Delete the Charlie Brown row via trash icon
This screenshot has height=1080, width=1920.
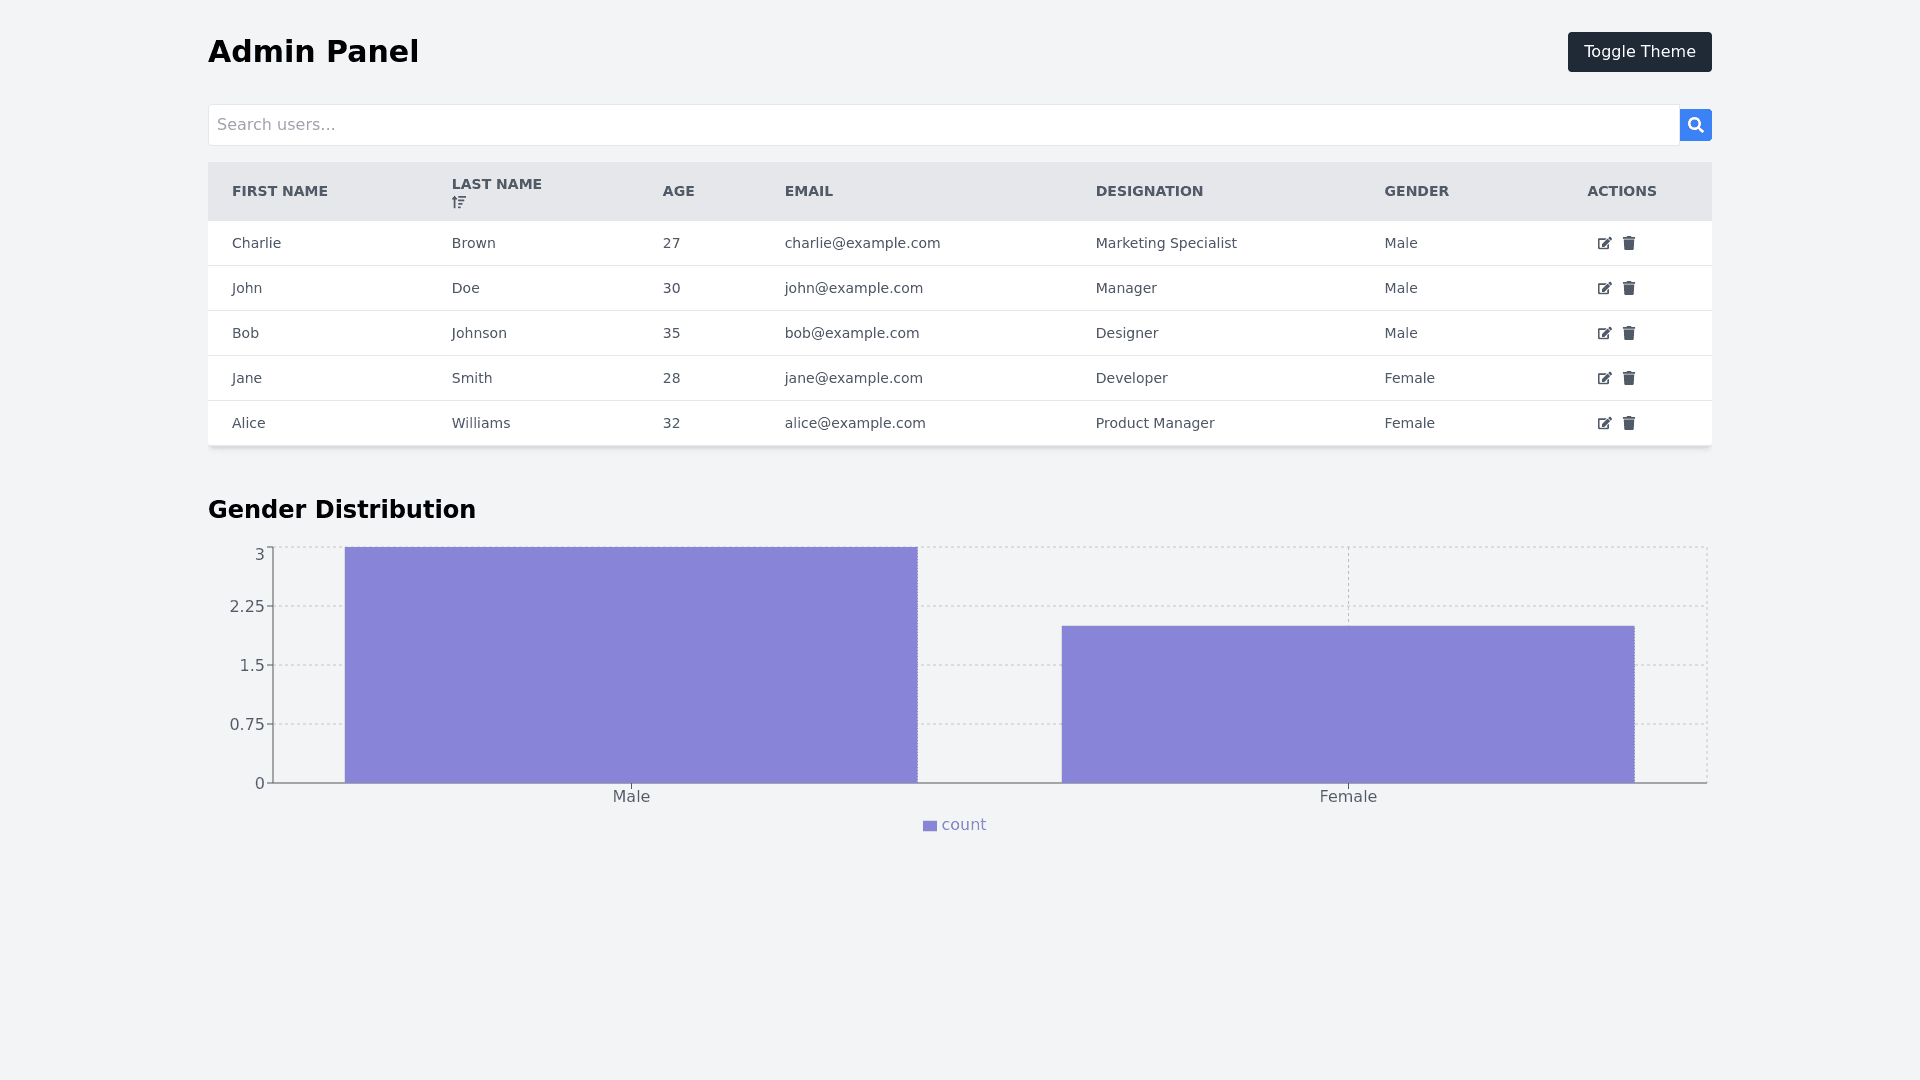click(1629, 243)
